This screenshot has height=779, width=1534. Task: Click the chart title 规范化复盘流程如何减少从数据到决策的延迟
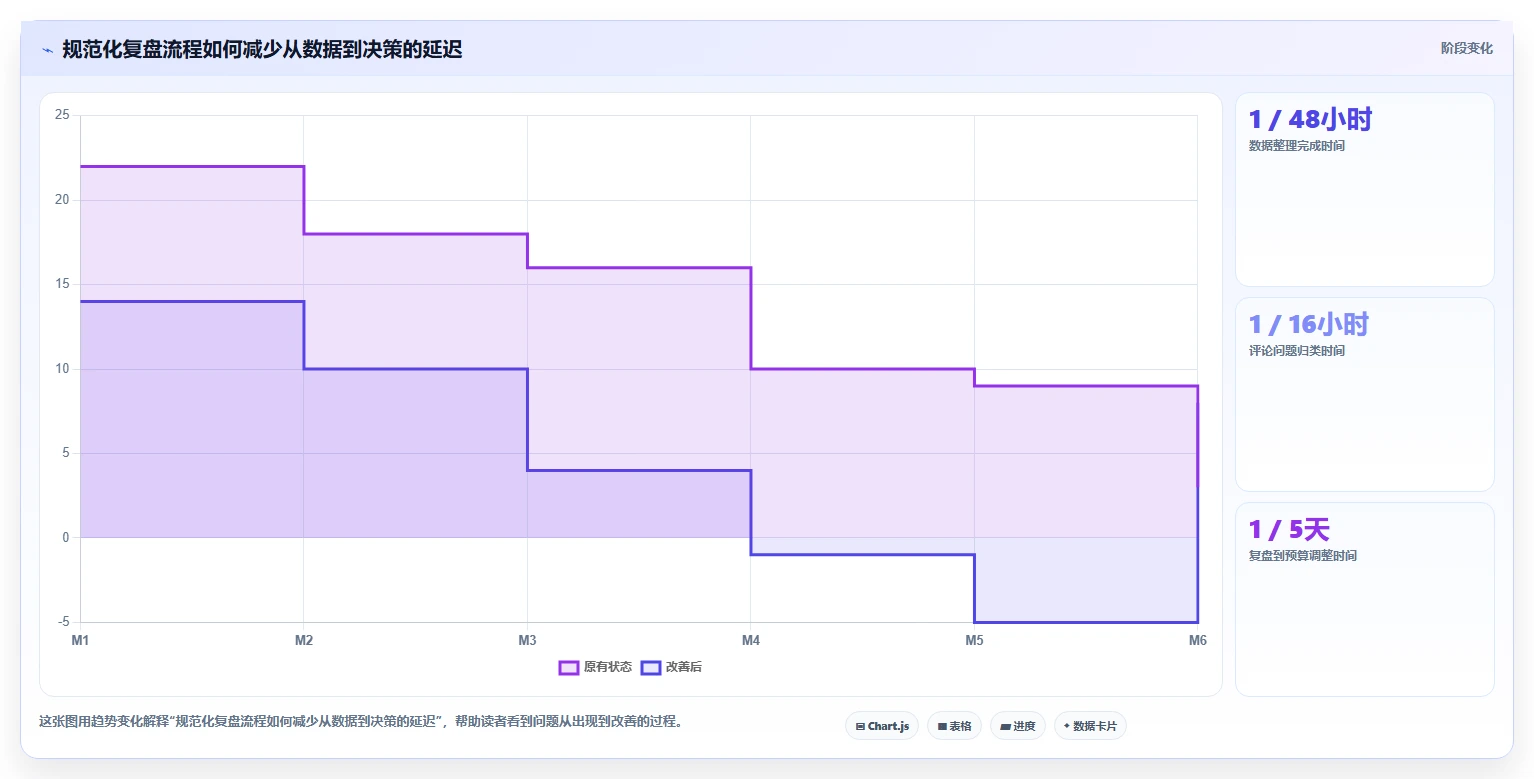(262, 49)
